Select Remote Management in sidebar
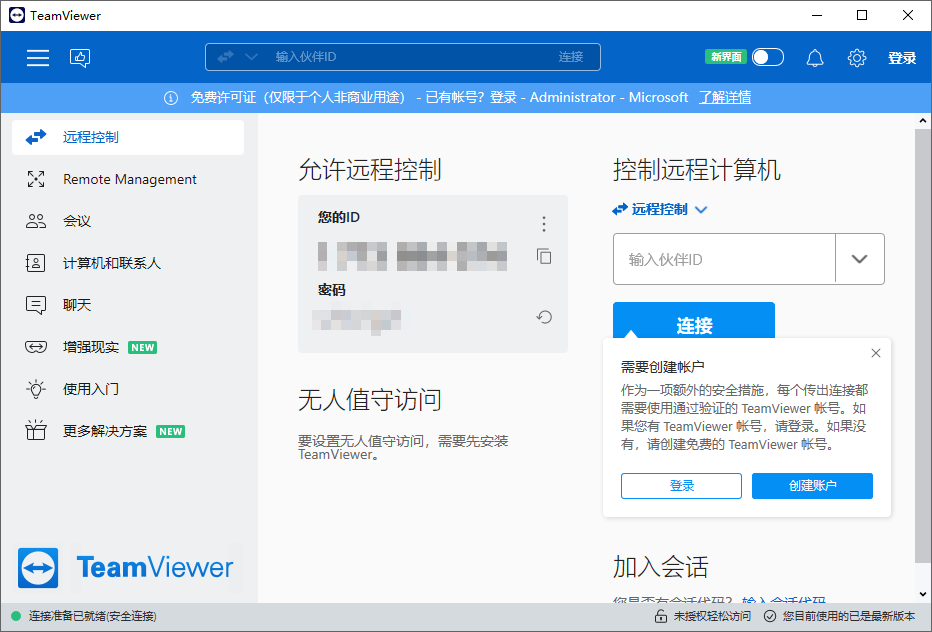Screen dimensions: 932x632 click(x=129, y=180)
